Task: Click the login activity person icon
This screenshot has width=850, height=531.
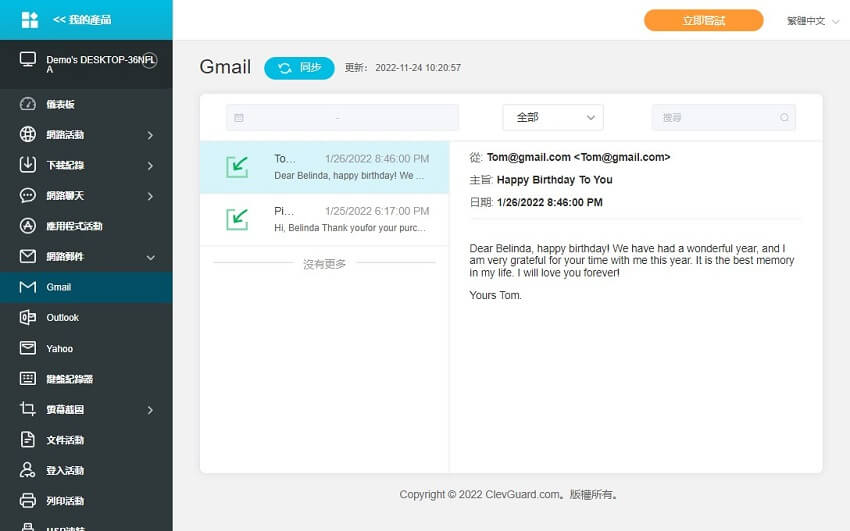Action: pyautogui.click(x=28, y=470)
